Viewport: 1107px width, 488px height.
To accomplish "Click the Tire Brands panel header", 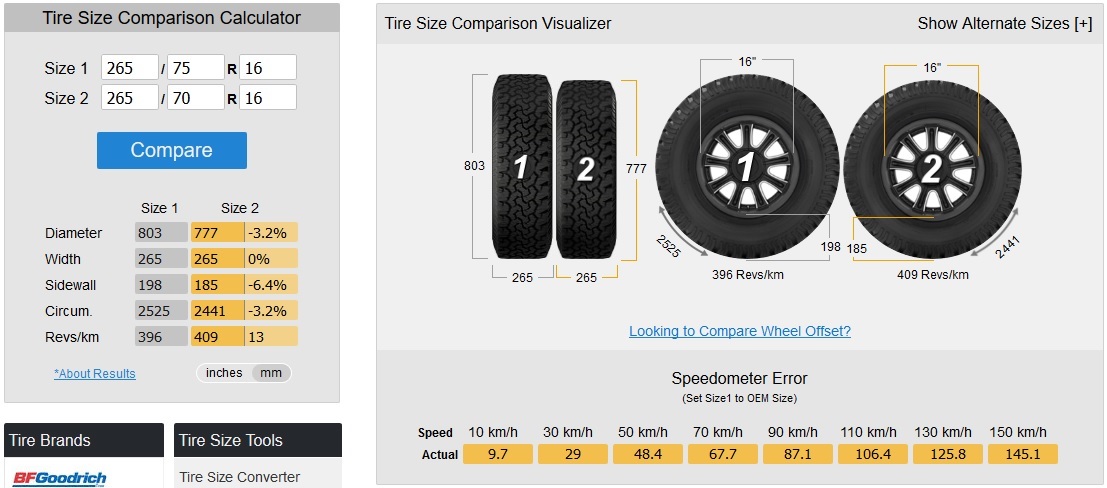I will (84, 440).
